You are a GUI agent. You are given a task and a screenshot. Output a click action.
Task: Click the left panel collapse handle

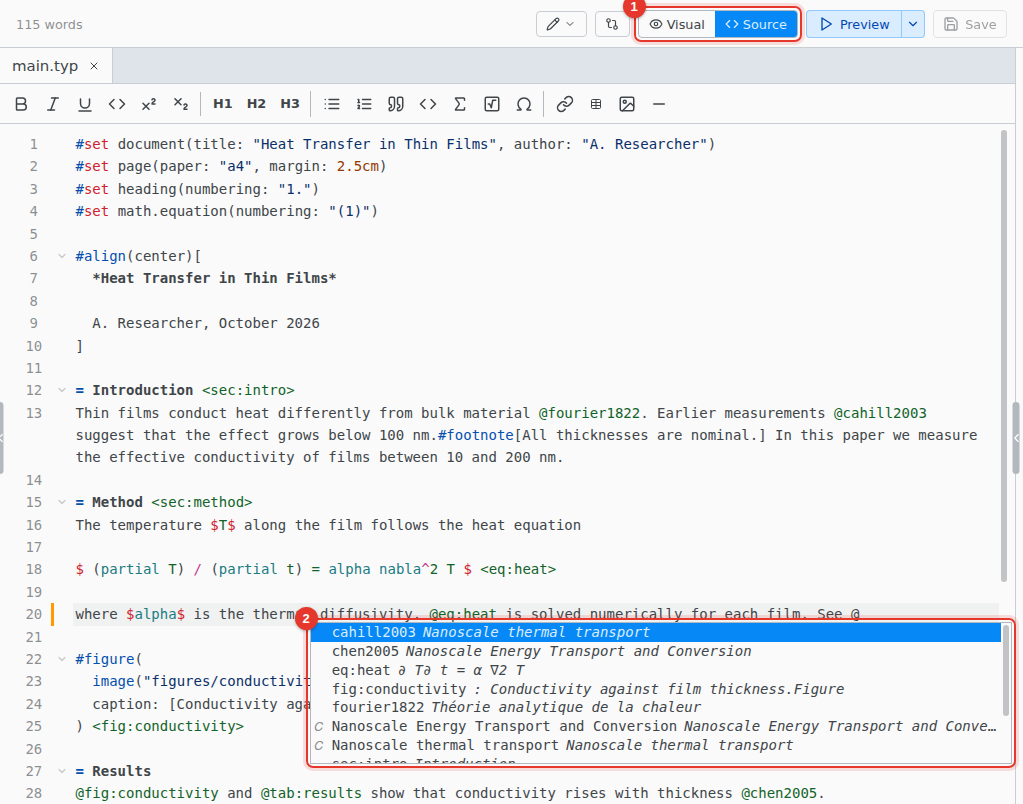[x=2, y=438]
